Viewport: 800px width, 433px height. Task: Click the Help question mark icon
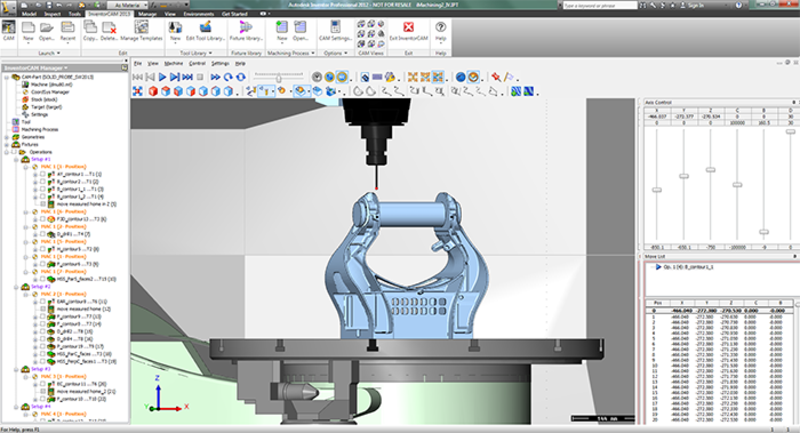pos(441,28)
